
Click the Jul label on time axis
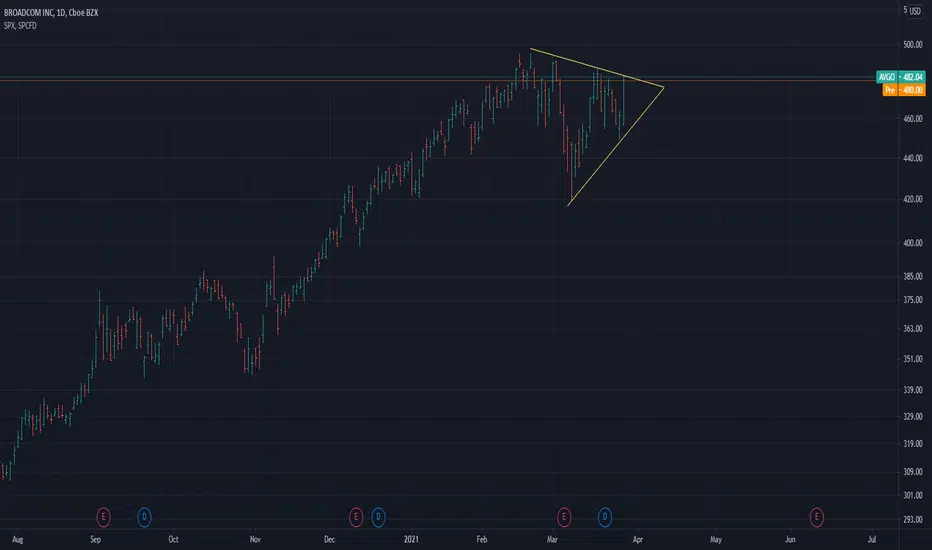871,539
